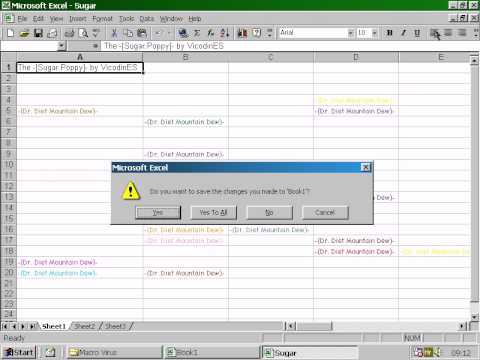Image resolution: width=480 pixels, height=360 pixels.
Task: Launch the Chart Wizard icon
Action: click(242, 33)
